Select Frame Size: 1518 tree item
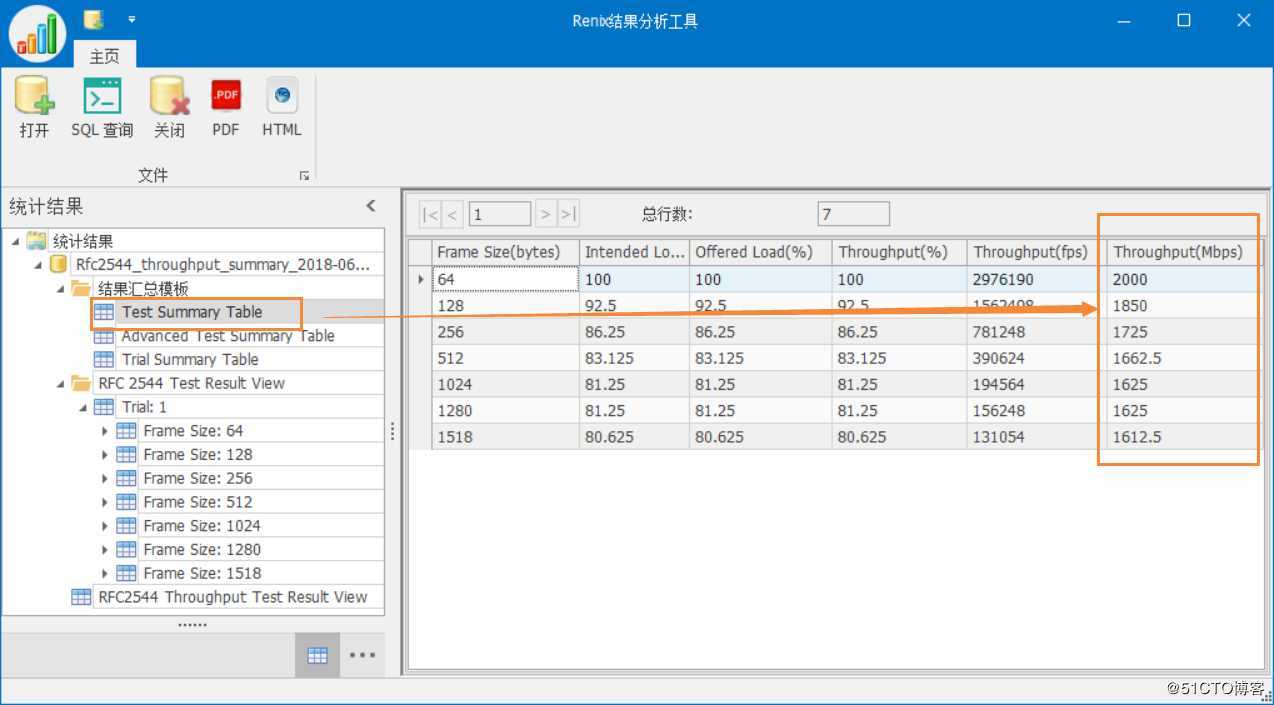1274x705 pixels. tap(202, 573)
